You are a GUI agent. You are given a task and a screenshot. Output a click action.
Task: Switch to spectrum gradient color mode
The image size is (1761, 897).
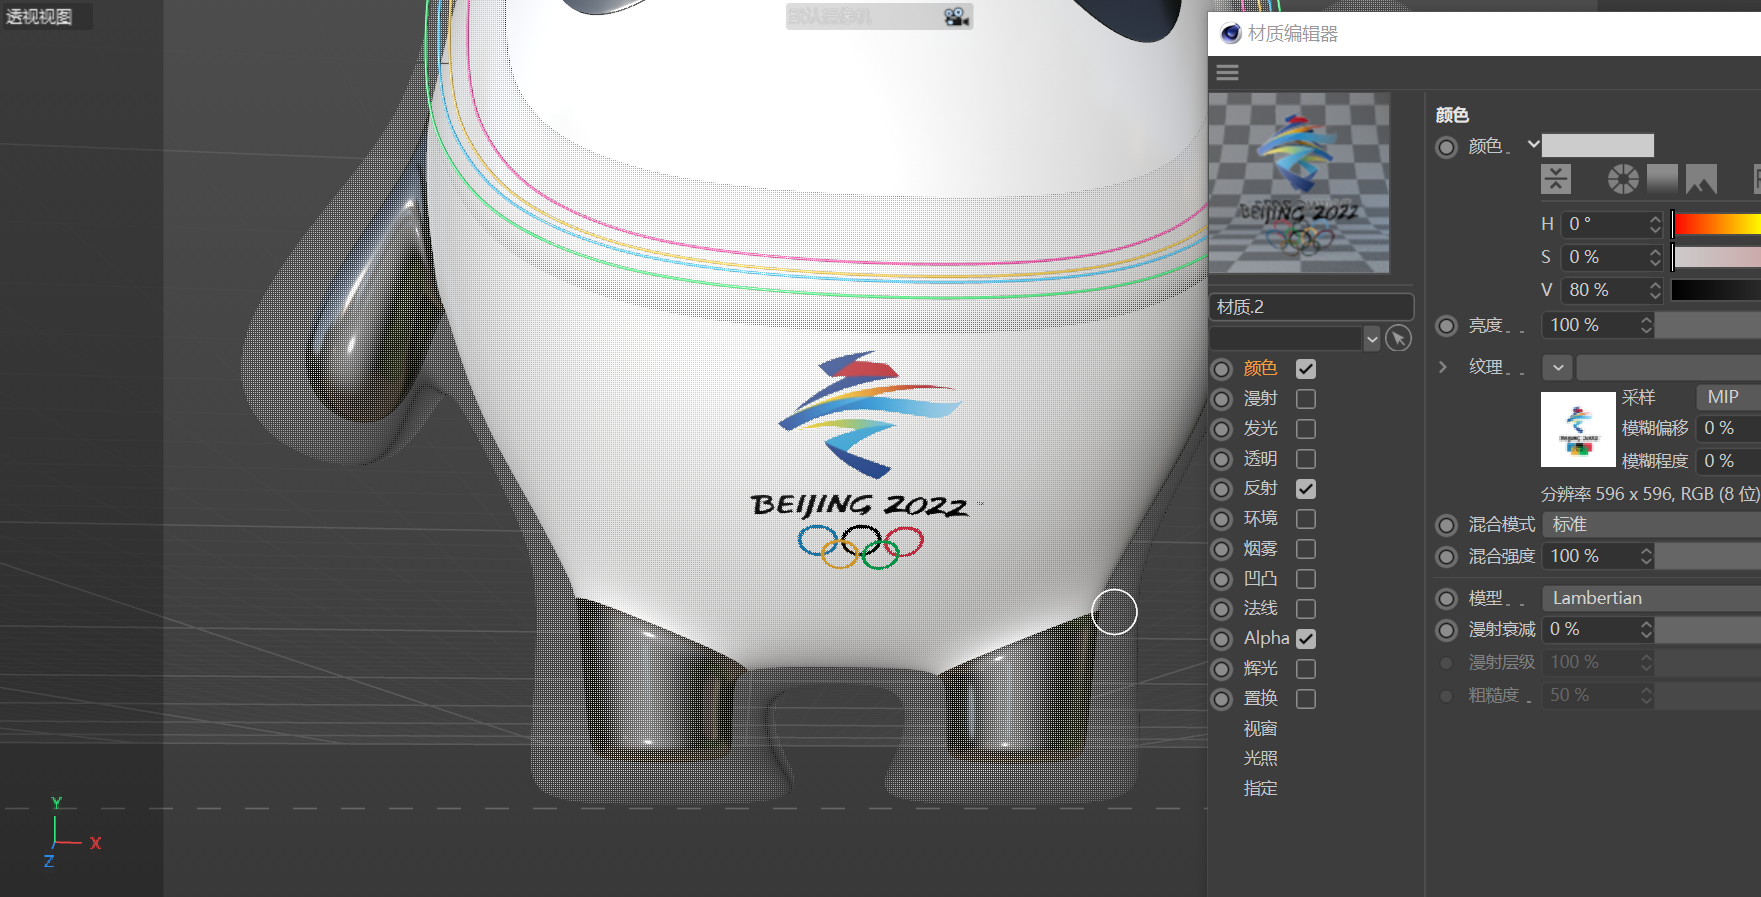(x=1662, y=179)
